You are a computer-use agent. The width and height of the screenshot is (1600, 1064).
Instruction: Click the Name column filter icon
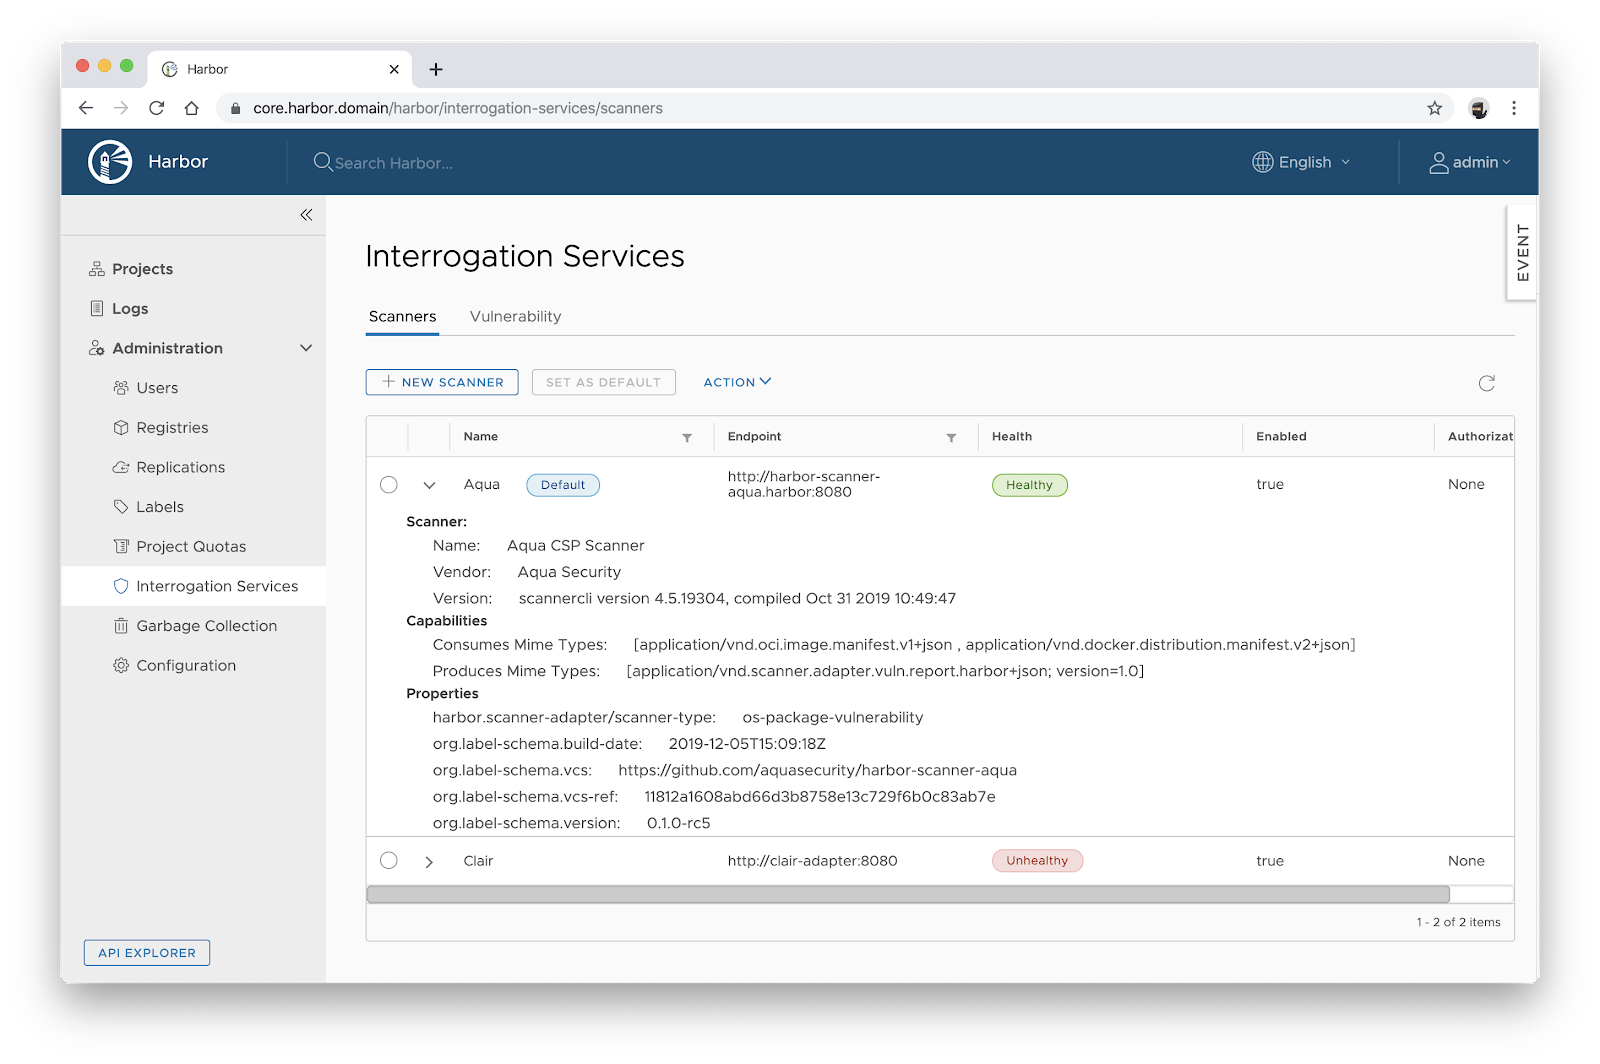coord(687,438)
